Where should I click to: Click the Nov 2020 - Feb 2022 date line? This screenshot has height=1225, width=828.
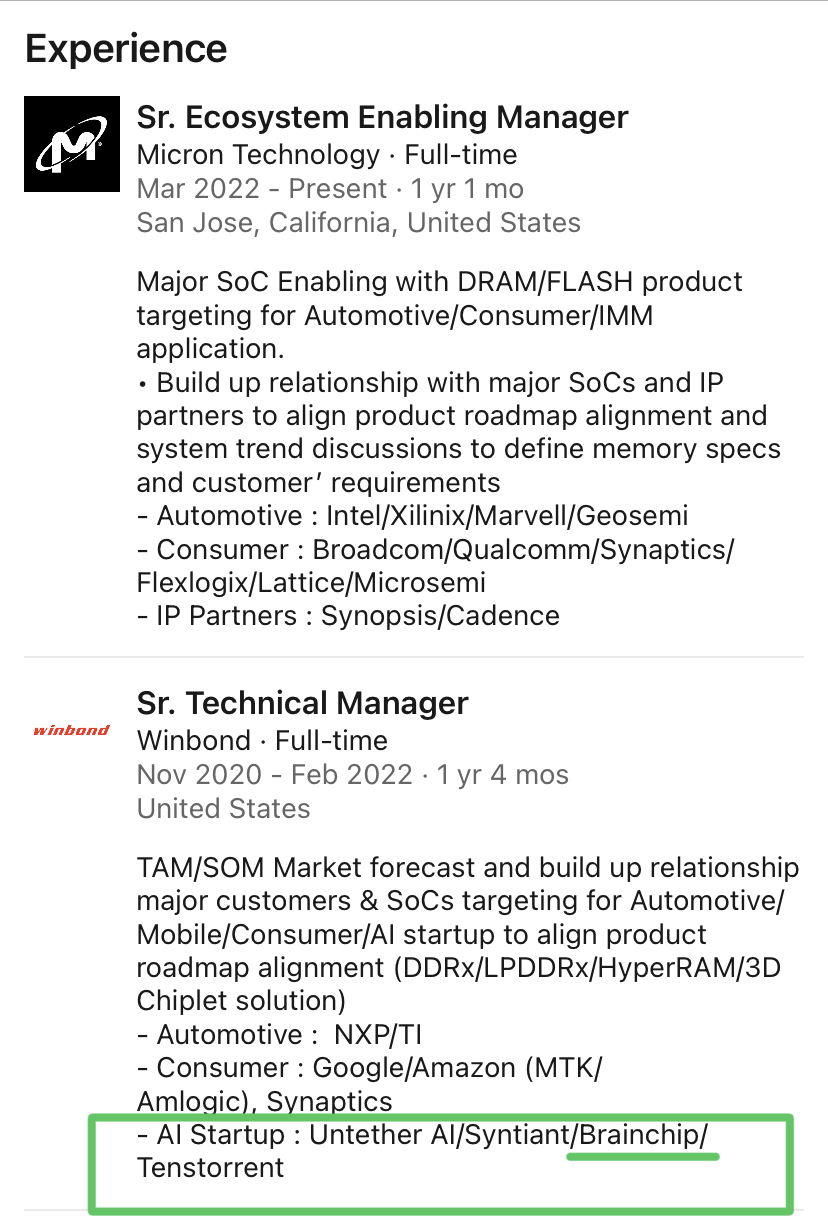point(353,775)
